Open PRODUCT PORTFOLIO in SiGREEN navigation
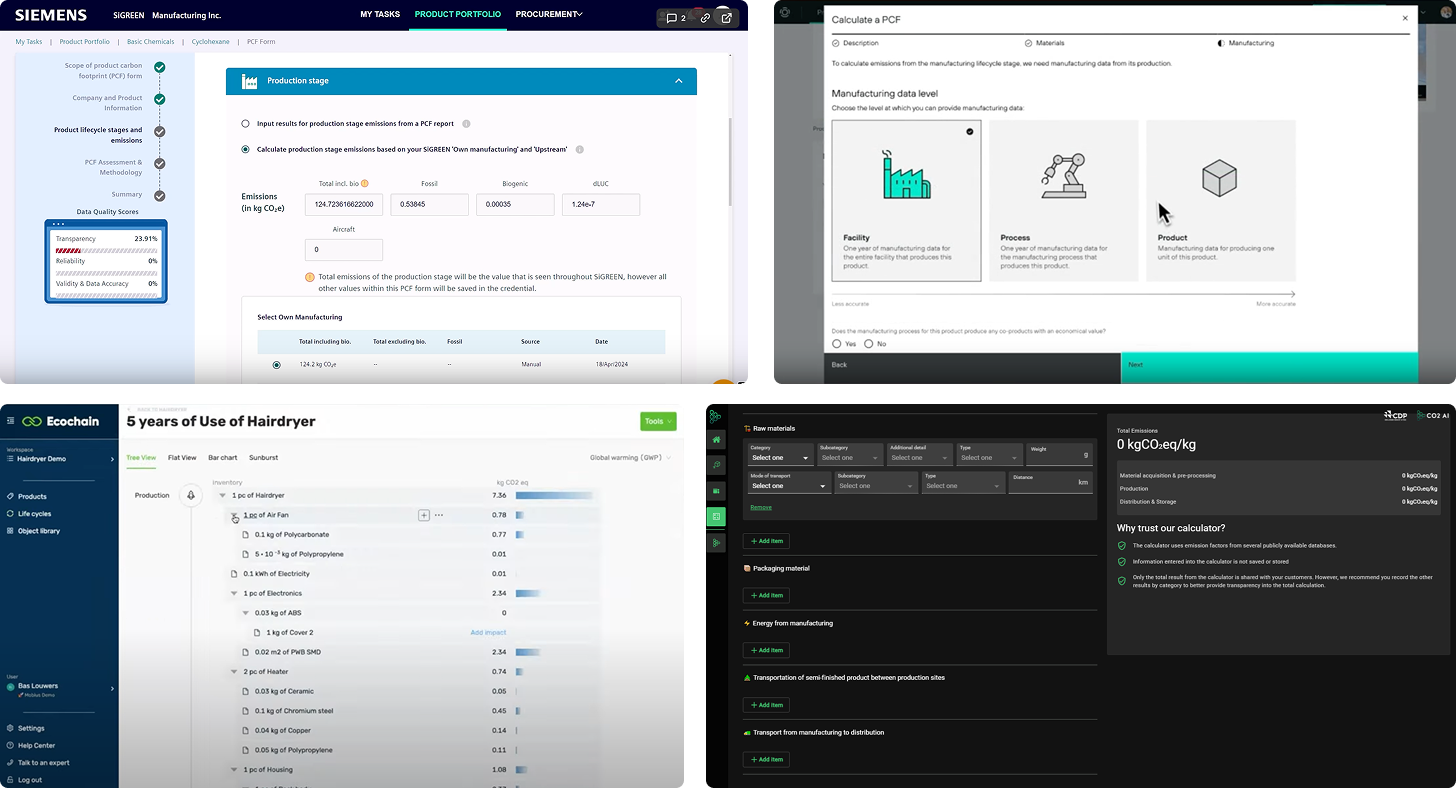The width and height of the screenshot is (1456, 788). 460,15
